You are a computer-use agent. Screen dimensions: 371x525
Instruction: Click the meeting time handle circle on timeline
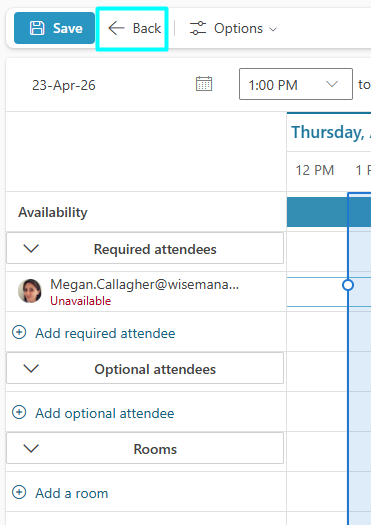348,285
